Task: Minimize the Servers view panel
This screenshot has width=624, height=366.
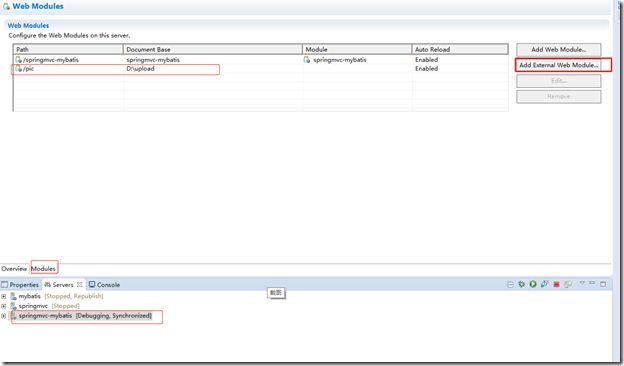Action: pos(592,283)
